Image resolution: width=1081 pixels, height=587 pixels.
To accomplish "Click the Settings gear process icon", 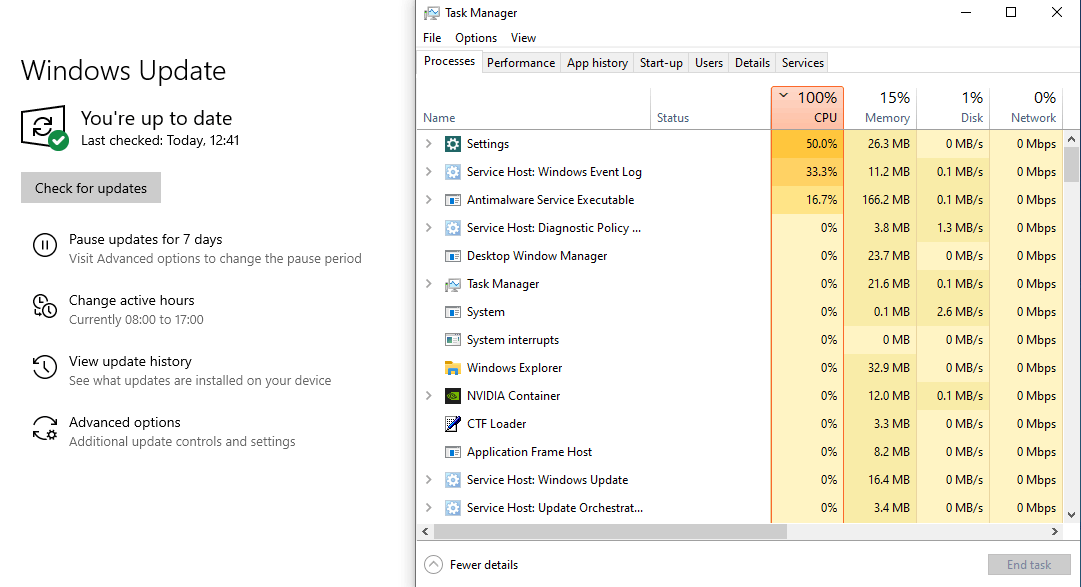I will click(452, 143).
